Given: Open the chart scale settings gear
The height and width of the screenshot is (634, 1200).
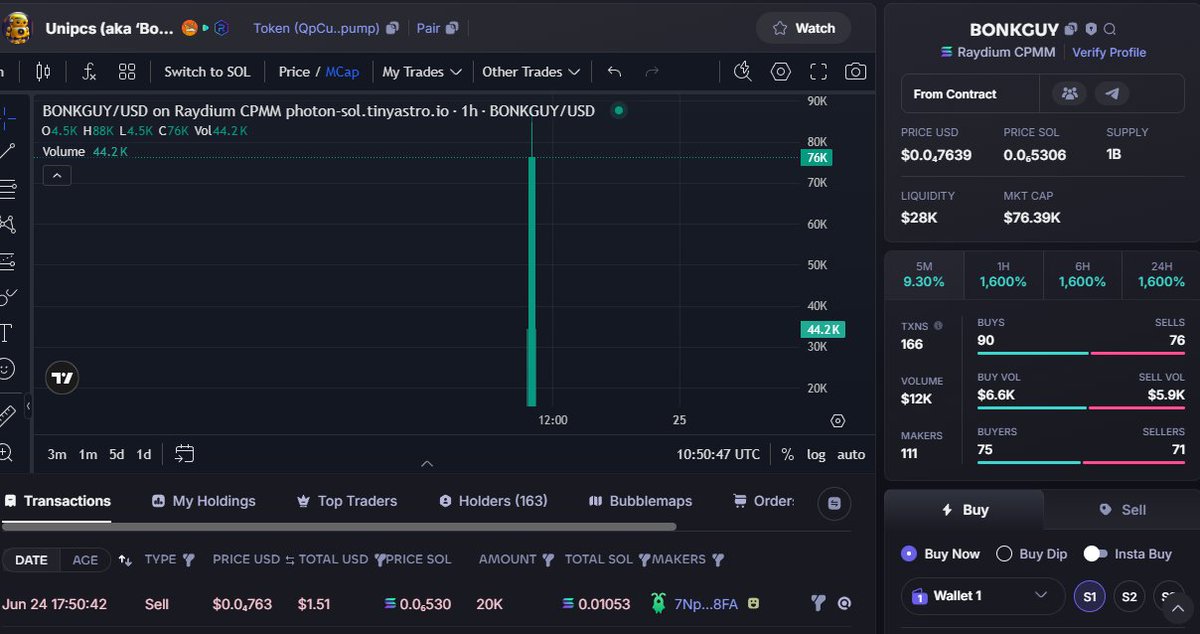Looking at the screenshot, I should coord(838,421).
